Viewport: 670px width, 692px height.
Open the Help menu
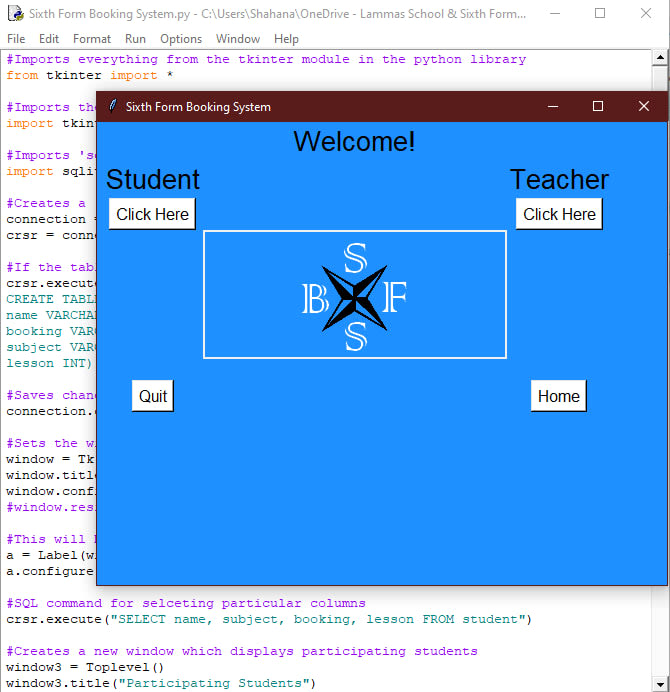coord(286,39)
